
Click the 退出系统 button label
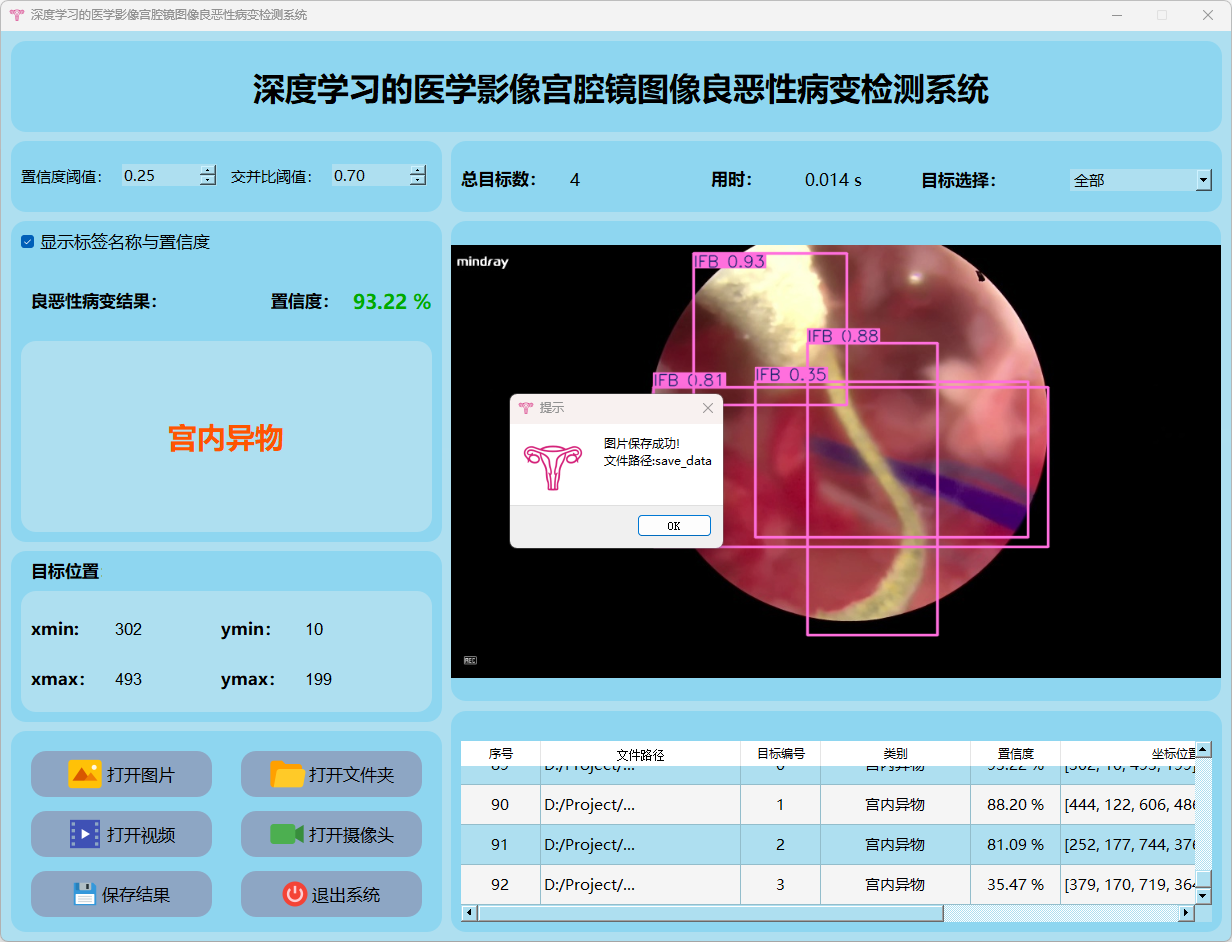[346, 895]
